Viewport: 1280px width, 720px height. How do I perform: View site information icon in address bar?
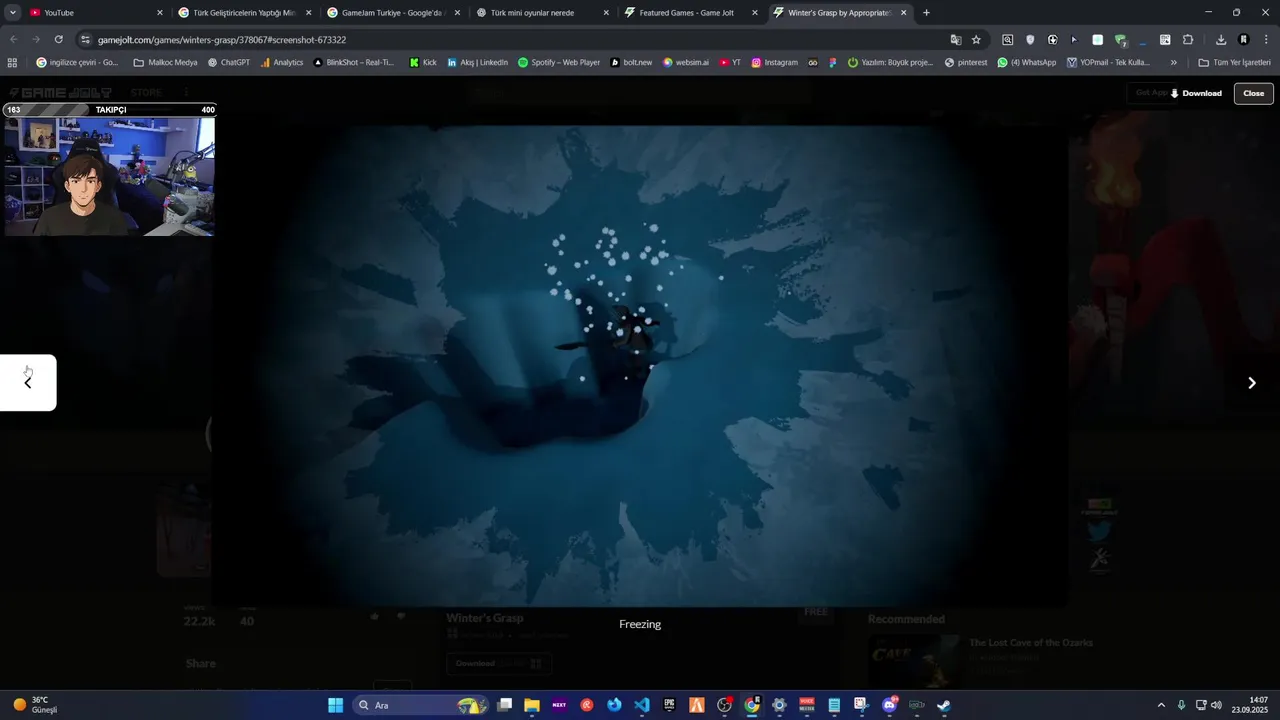pos(85,40)
